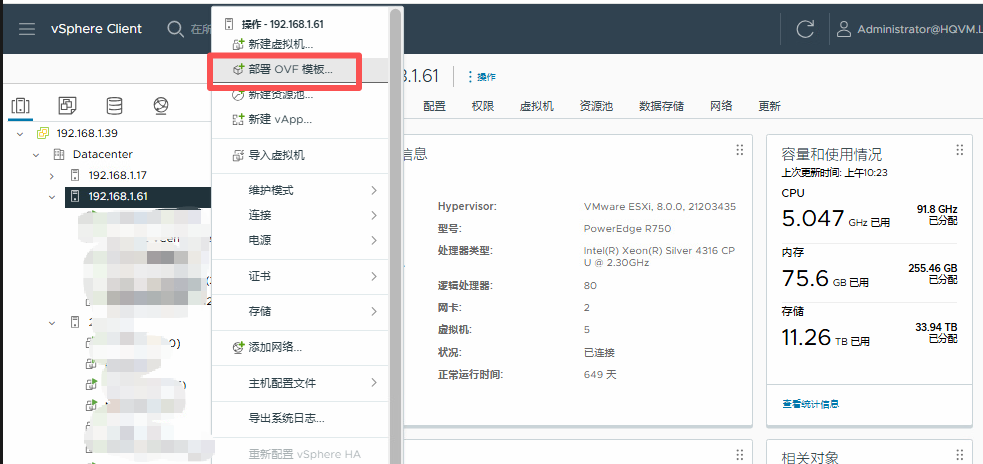Click the New Virtual Machine icon in menu

coord(238,44)
